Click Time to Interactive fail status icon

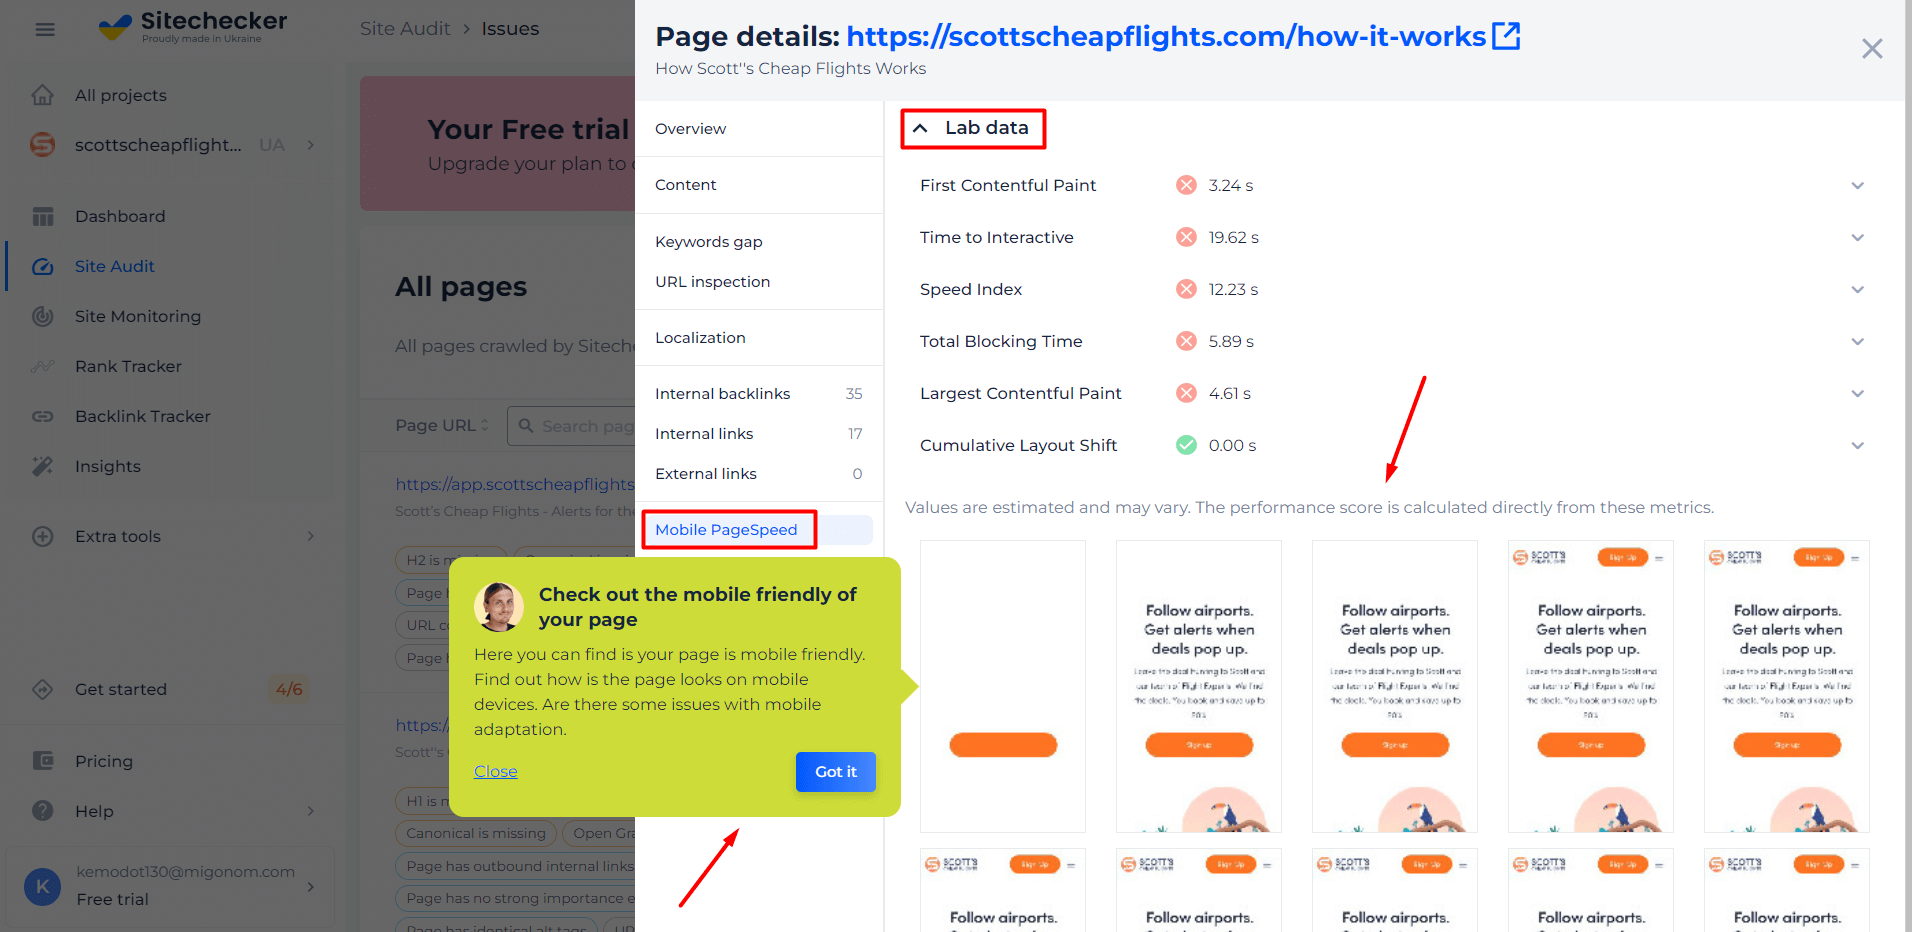(1186, 237)
